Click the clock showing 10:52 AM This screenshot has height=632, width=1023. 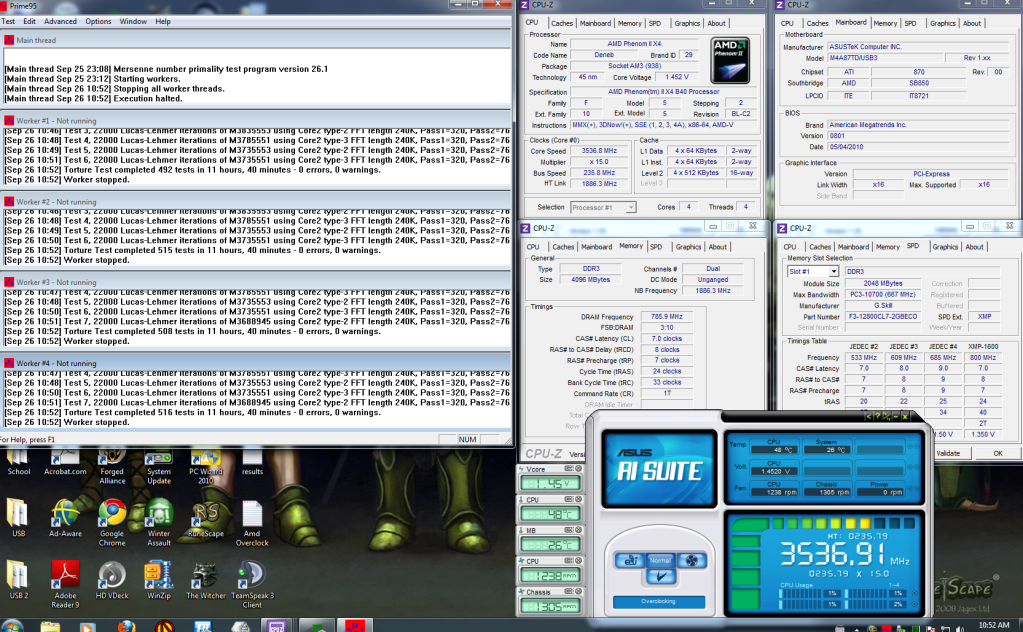(993, 625)
